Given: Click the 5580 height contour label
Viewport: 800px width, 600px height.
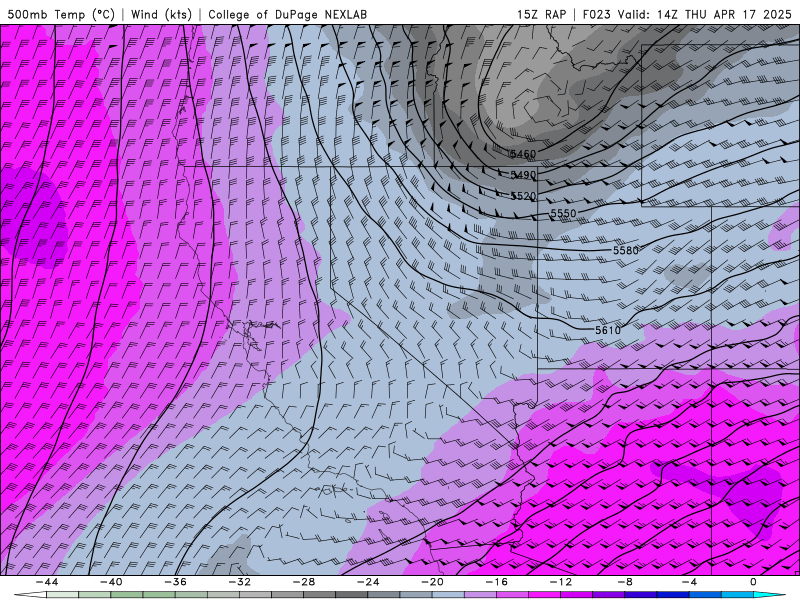Looking at the screenshot, I should click(626, 250).
